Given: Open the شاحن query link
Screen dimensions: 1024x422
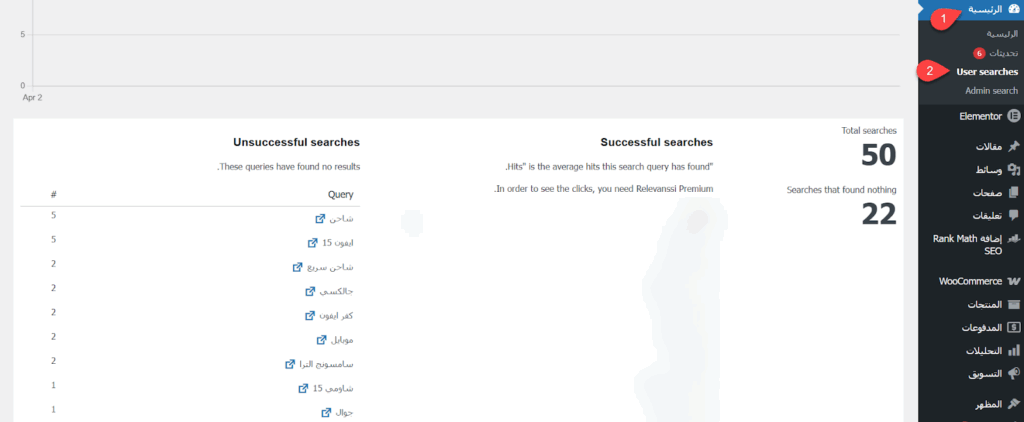Looking at the screenshot, I should (x=341, y=218).
